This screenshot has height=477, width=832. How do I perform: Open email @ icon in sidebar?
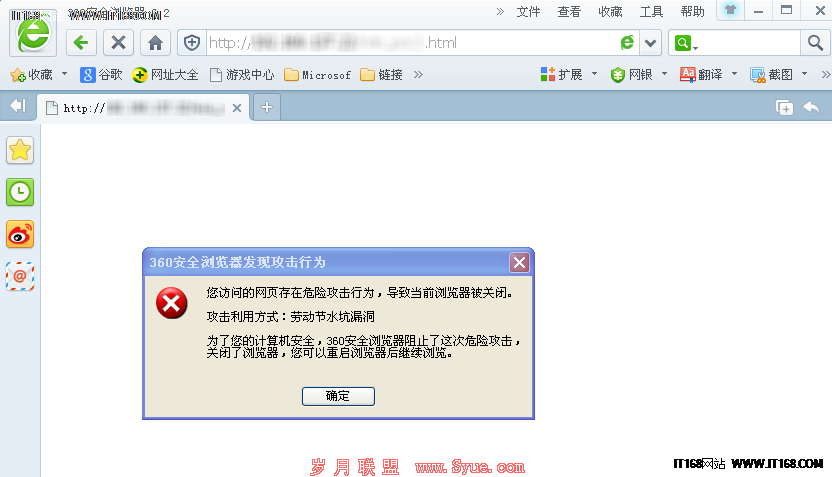tap(20, 276)
